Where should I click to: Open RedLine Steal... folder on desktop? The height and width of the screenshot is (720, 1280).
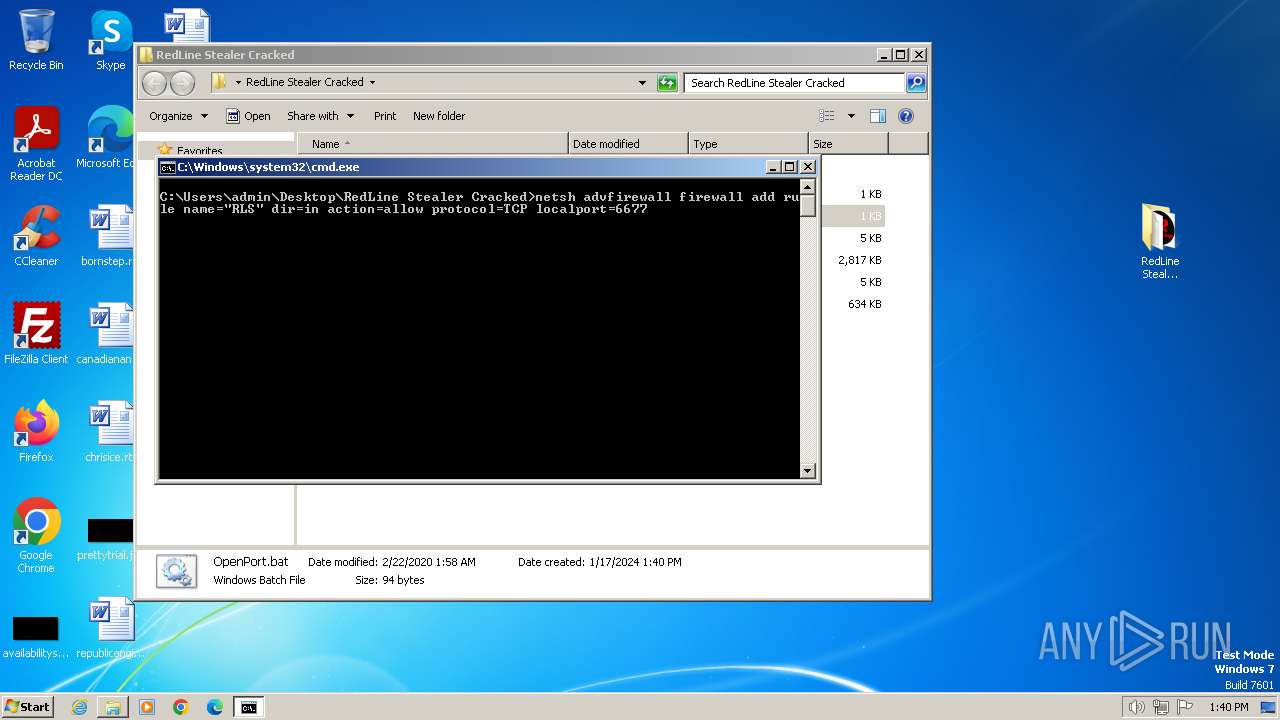click(1160, 242)
